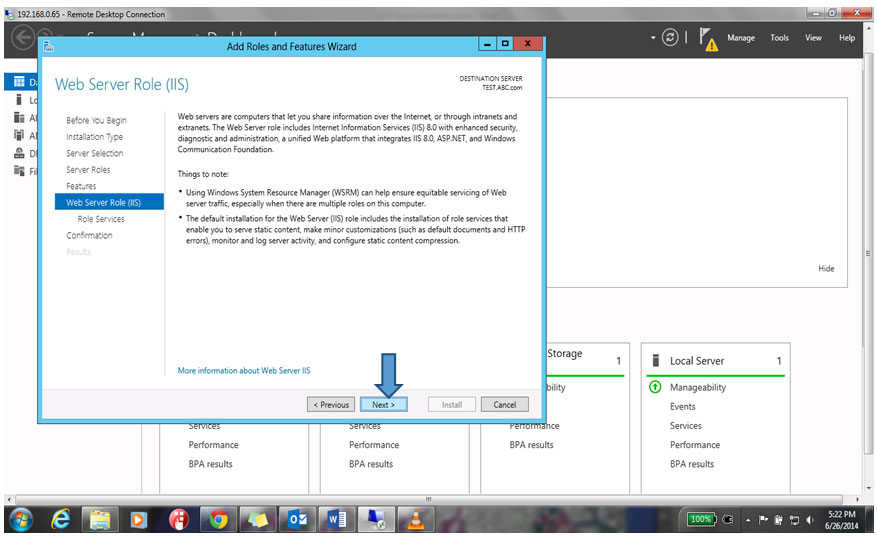Click the horizontal scrollbar right arrow
Image resolution: width=877 pixels, height=539 pixels.
(x=857, y=499)
